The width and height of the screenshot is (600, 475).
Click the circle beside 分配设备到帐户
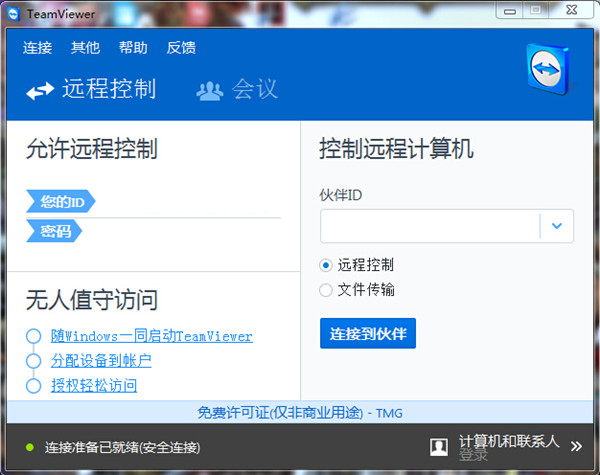(x=34, y=361)
